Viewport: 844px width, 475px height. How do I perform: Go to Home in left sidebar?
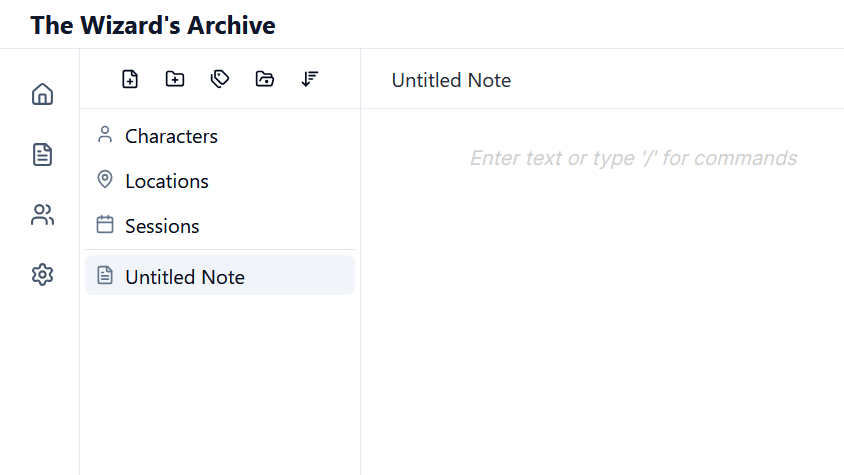tap(42, 95)
